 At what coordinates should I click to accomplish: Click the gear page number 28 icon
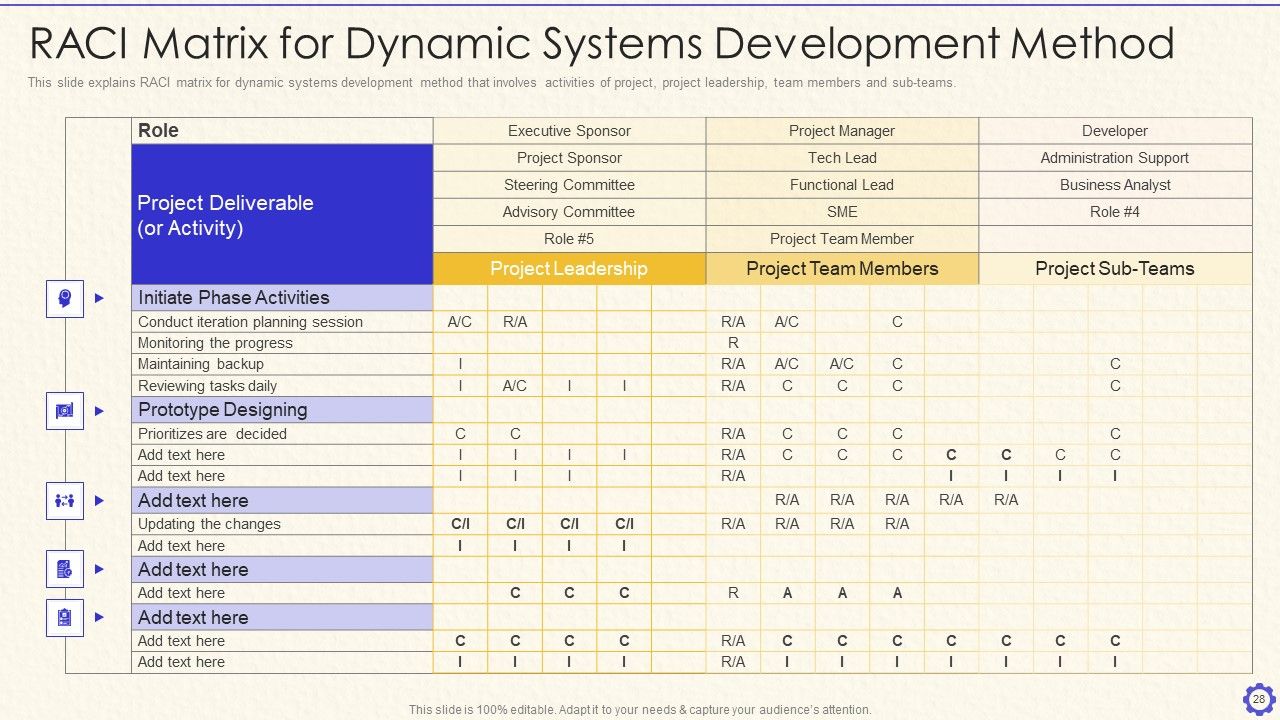pyautogui.click(x=1259, y=699)
